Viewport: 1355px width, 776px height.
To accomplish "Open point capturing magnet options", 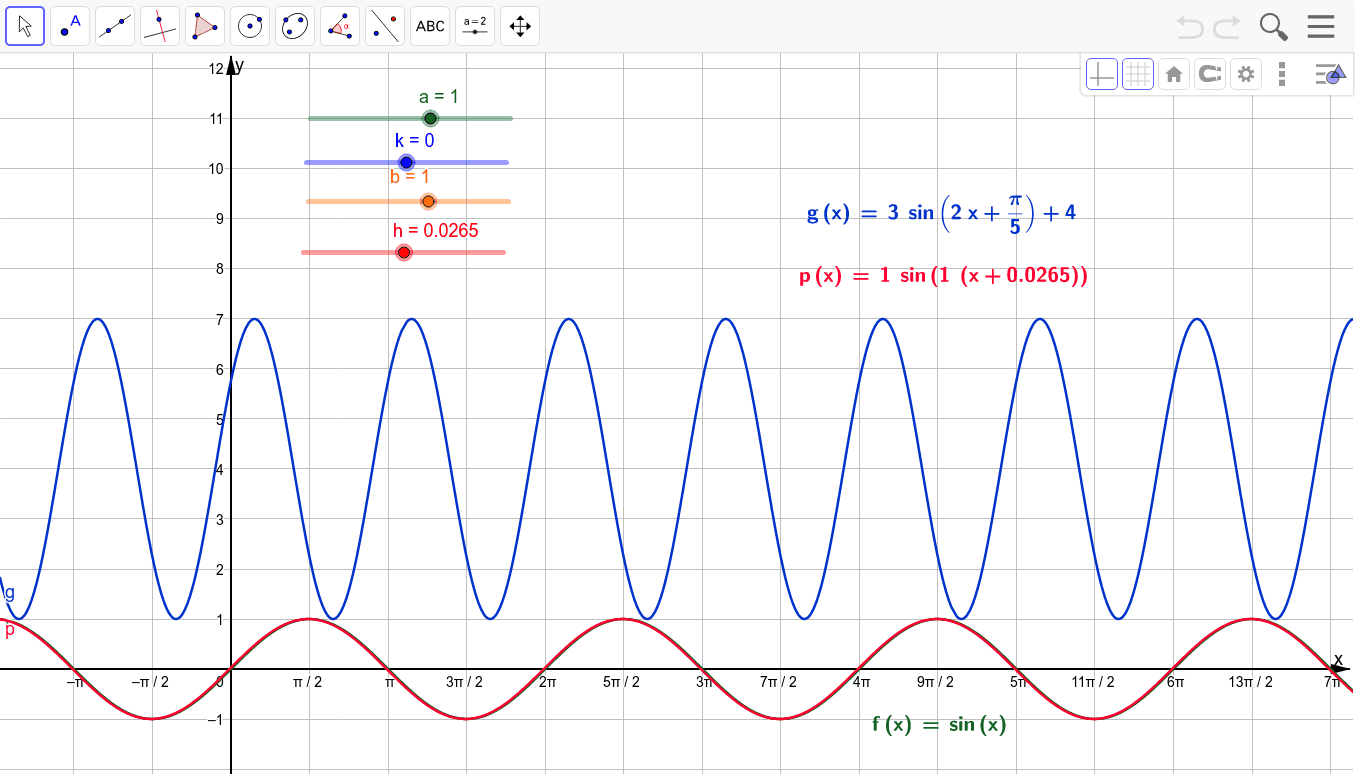I will 1210,74.
